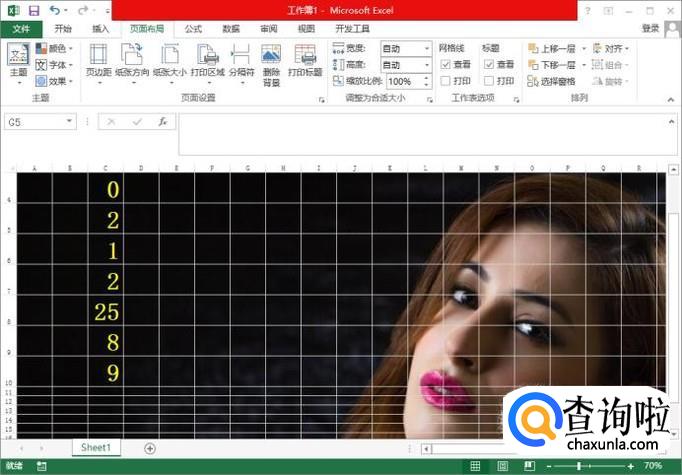The image size is (682, 475).
Task: Open the 打印标题 print titles dialog
Action: (x=305, y=61)
